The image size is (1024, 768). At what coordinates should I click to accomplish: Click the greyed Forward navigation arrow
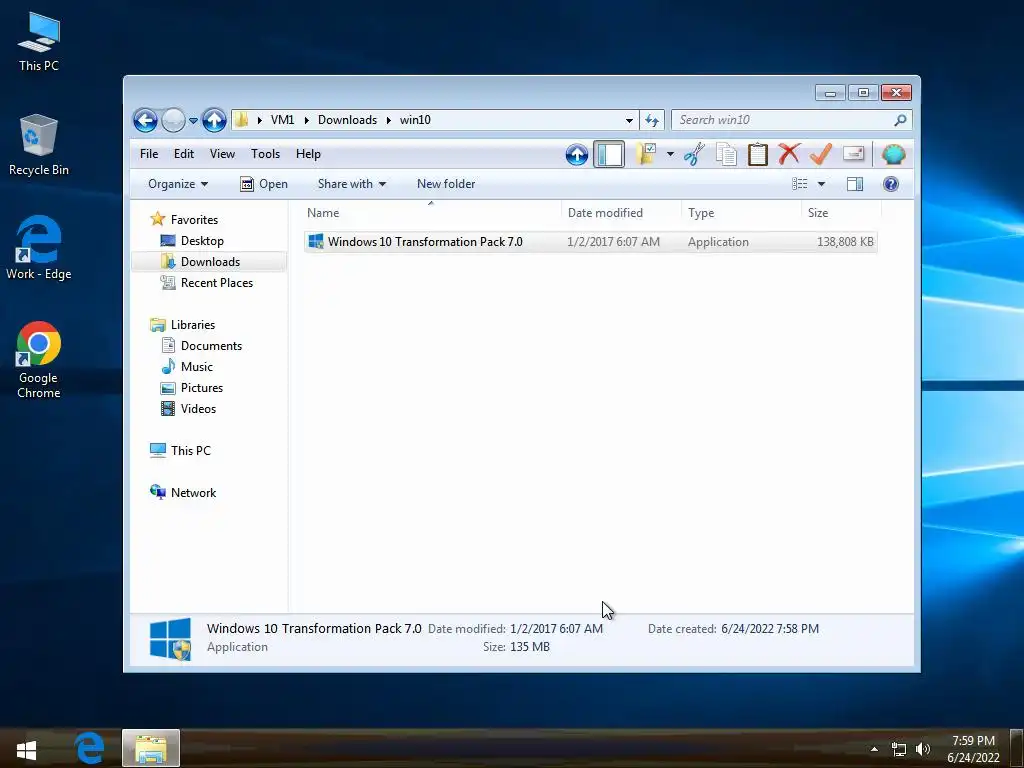(x=173, y=121)
